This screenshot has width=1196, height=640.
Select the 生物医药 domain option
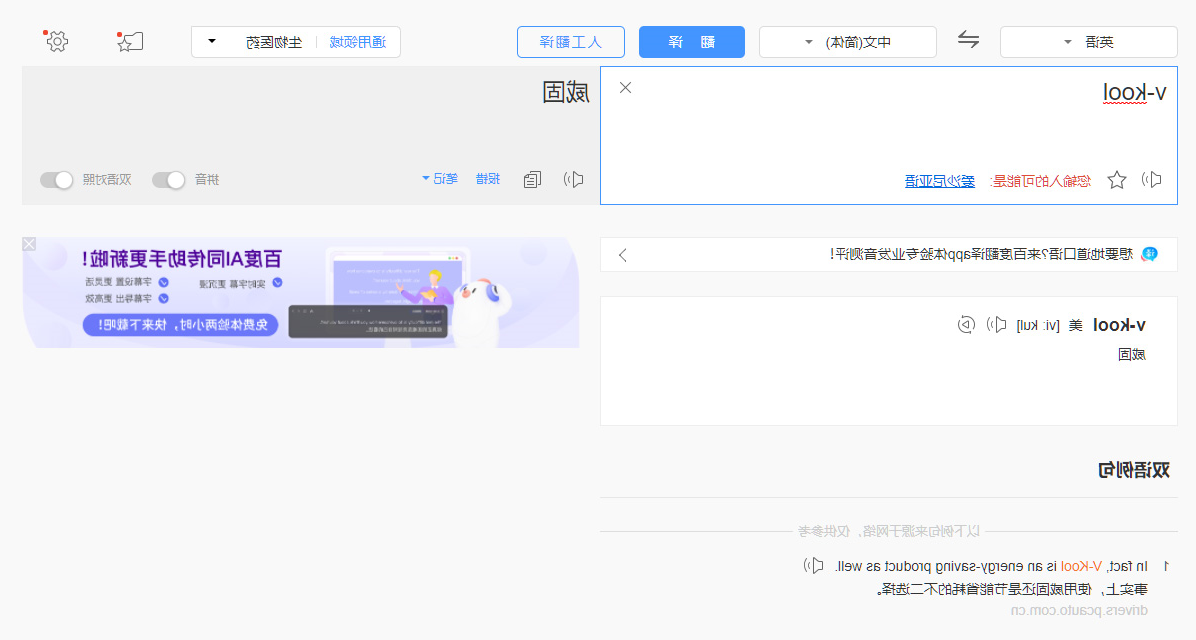pyautogui.click(x=274, y=42)
